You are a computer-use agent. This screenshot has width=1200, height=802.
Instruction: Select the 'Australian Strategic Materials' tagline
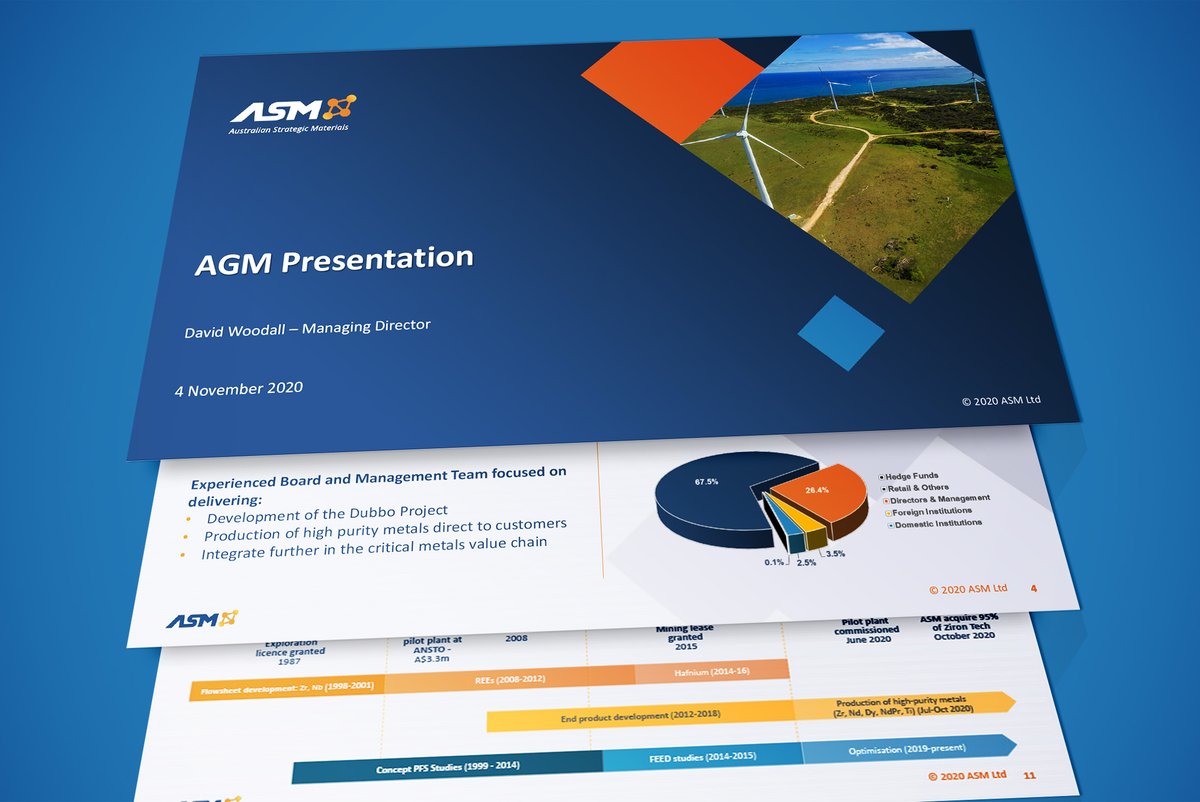pyautogui.click(x=290, y=130)
